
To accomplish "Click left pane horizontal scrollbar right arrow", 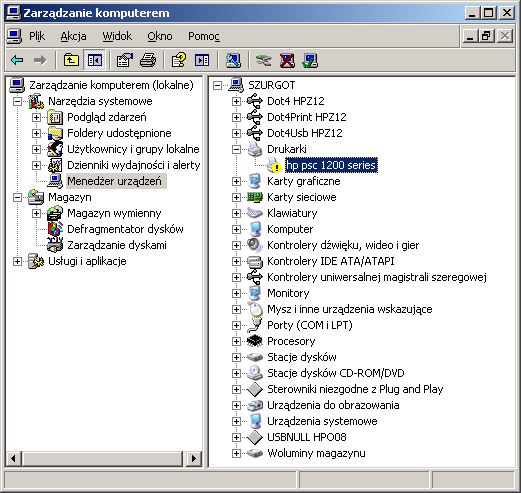I will click(194, 458).
